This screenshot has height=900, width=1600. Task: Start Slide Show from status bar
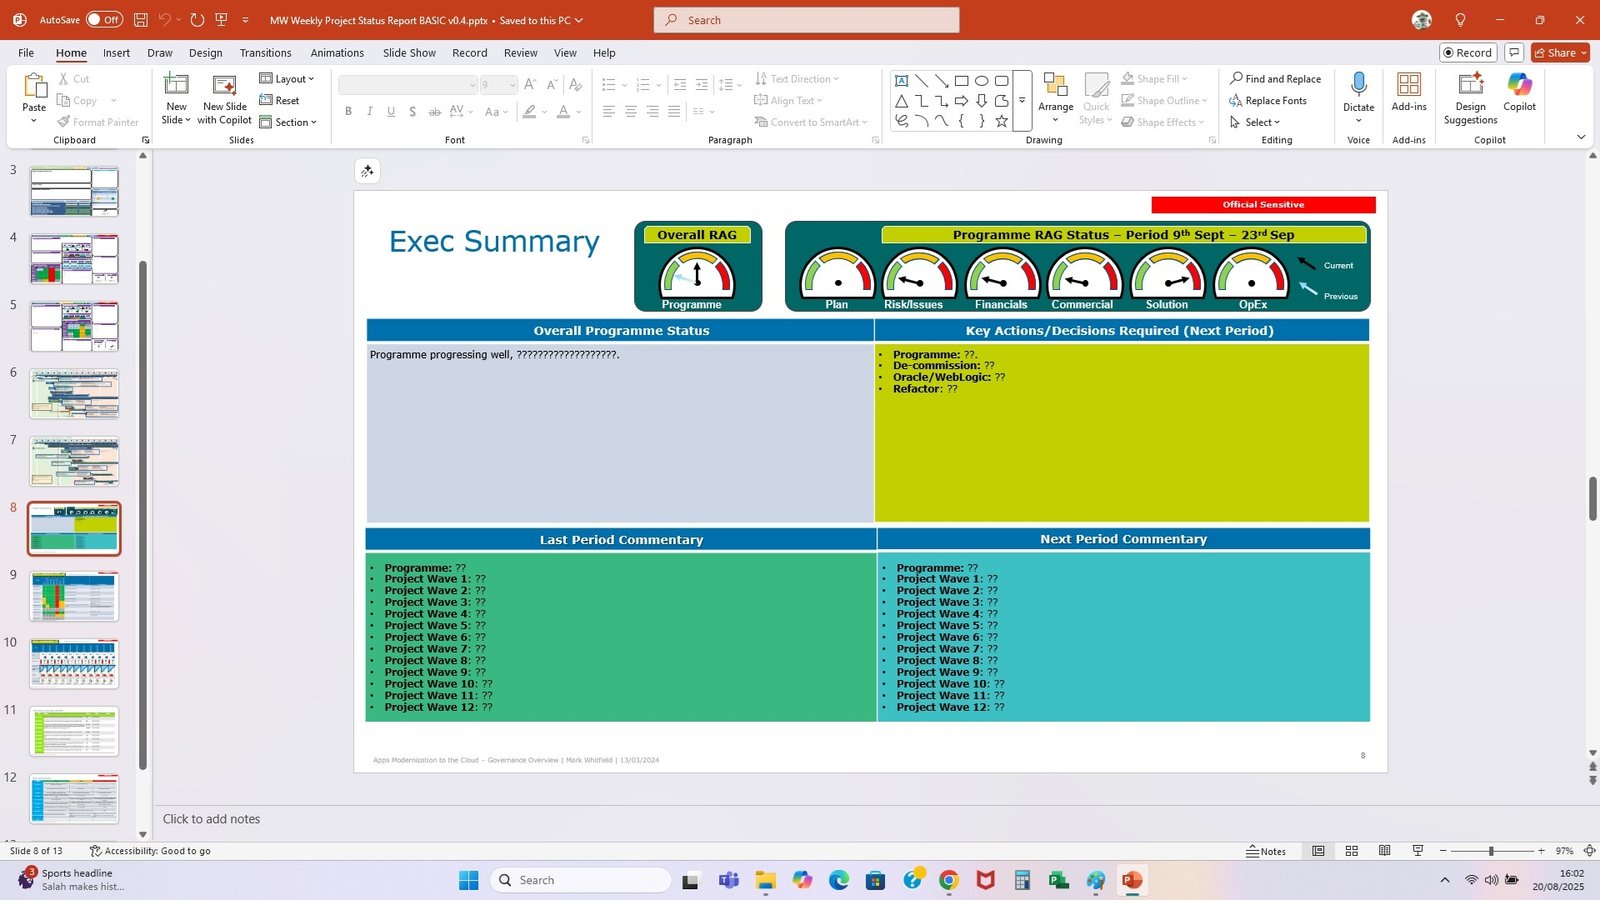[1417, 851]
